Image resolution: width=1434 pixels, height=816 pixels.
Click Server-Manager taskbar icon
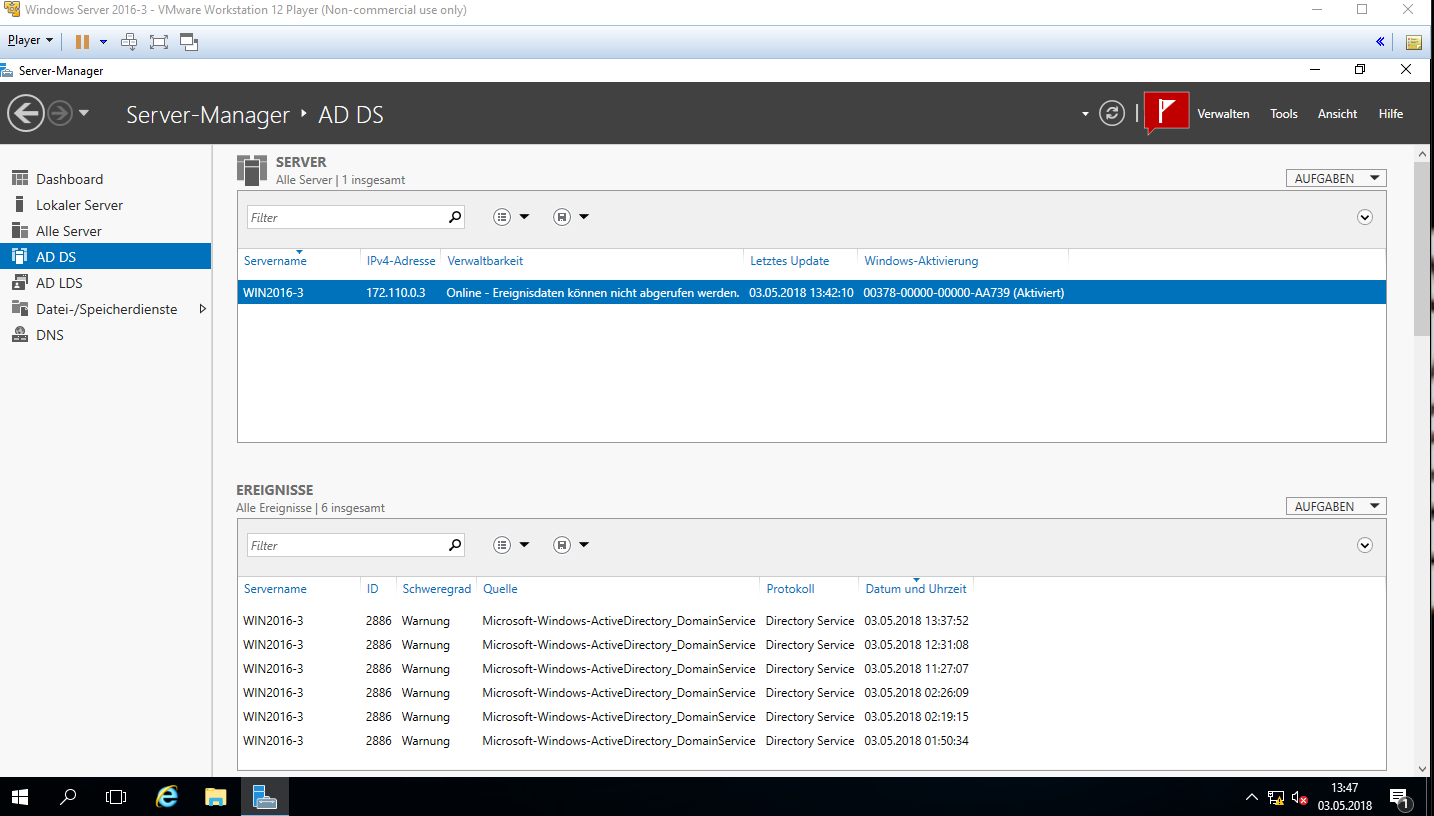[264, 797]
